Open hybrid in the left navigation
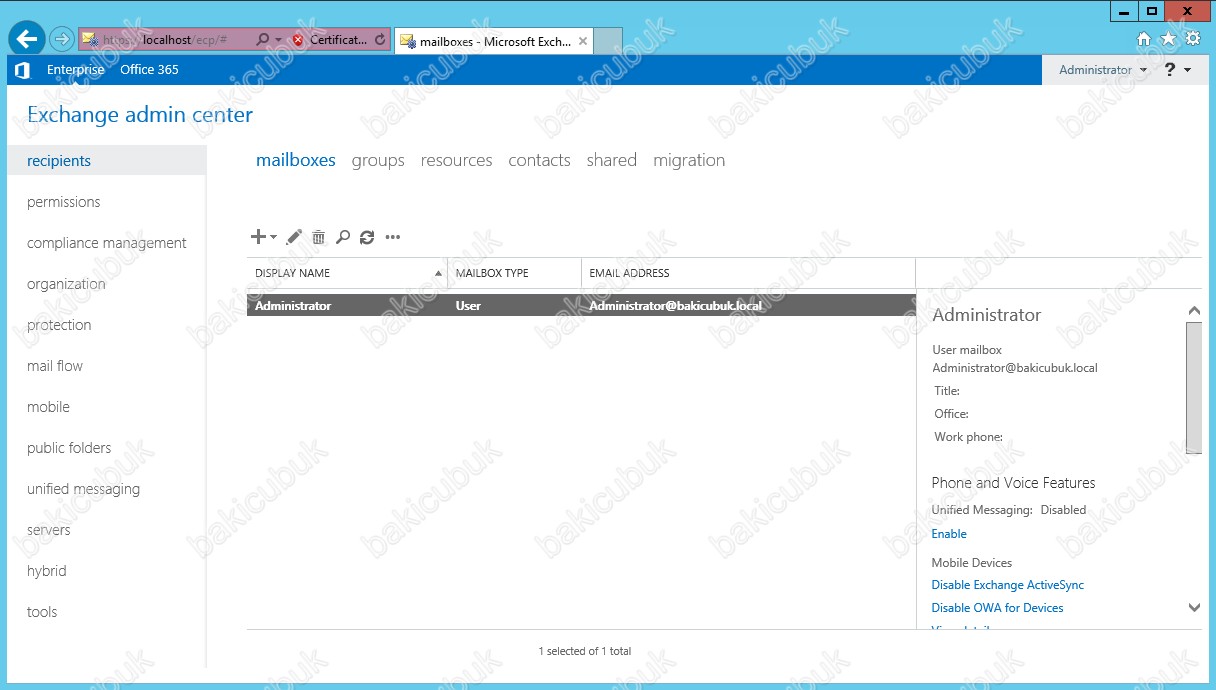The image size is (1216, 690). [x=47, y=571]
